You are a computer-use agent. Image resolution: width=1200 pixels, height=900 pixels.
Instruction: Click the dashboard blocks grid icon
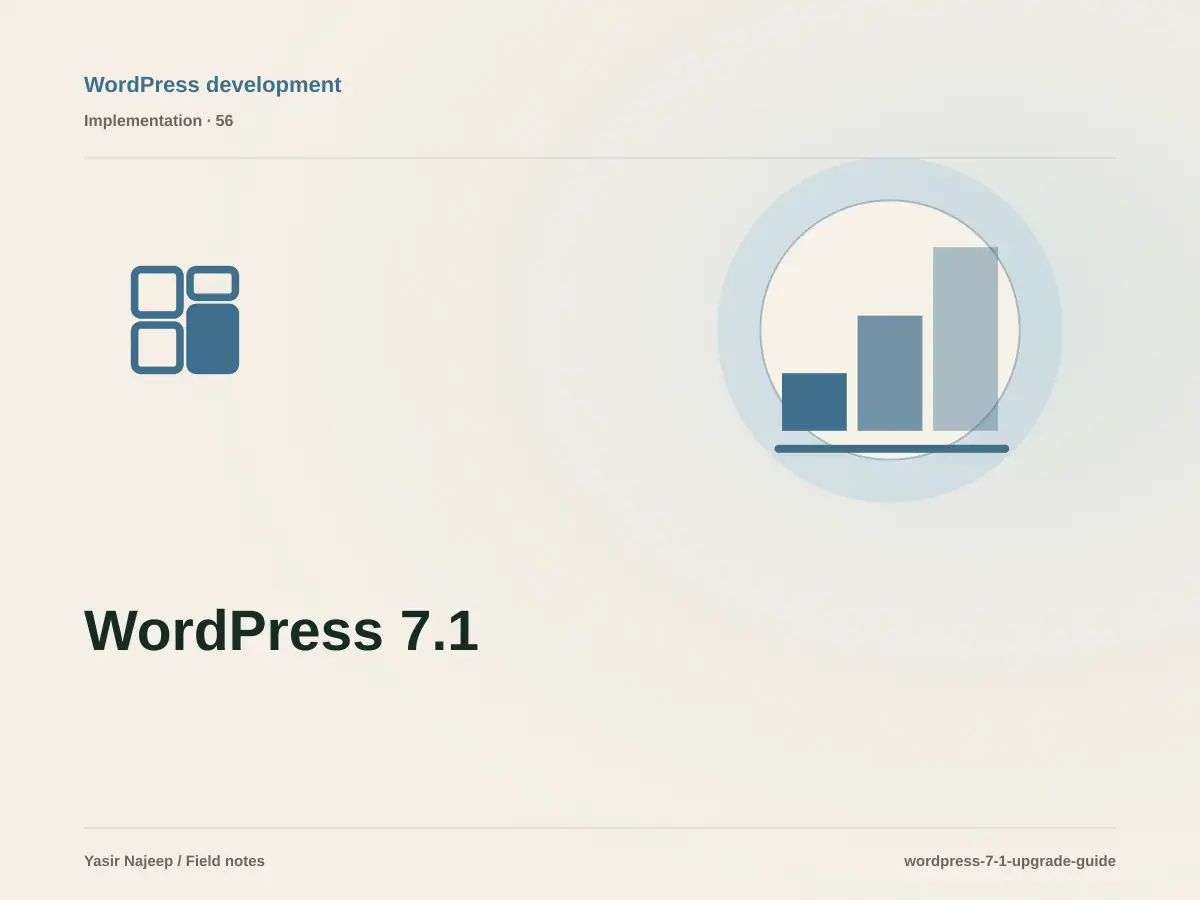tap(185, 320)
